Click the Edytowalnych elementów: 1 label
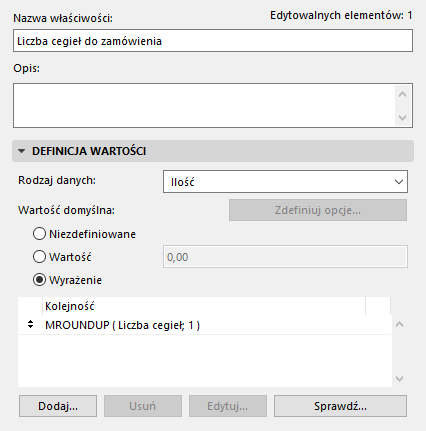 tap(341, 15)
